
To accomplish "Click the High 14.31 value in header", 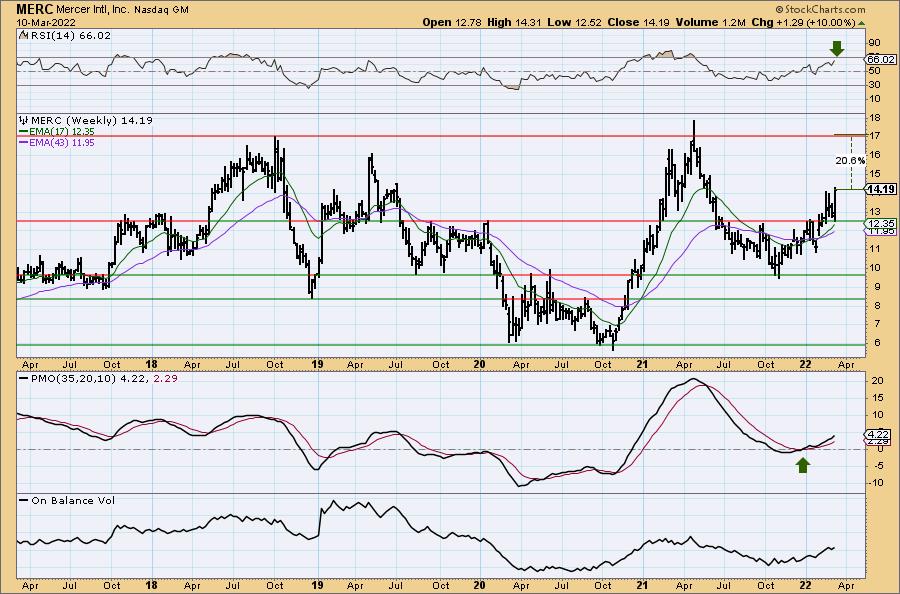I will [x=514, y=22].
